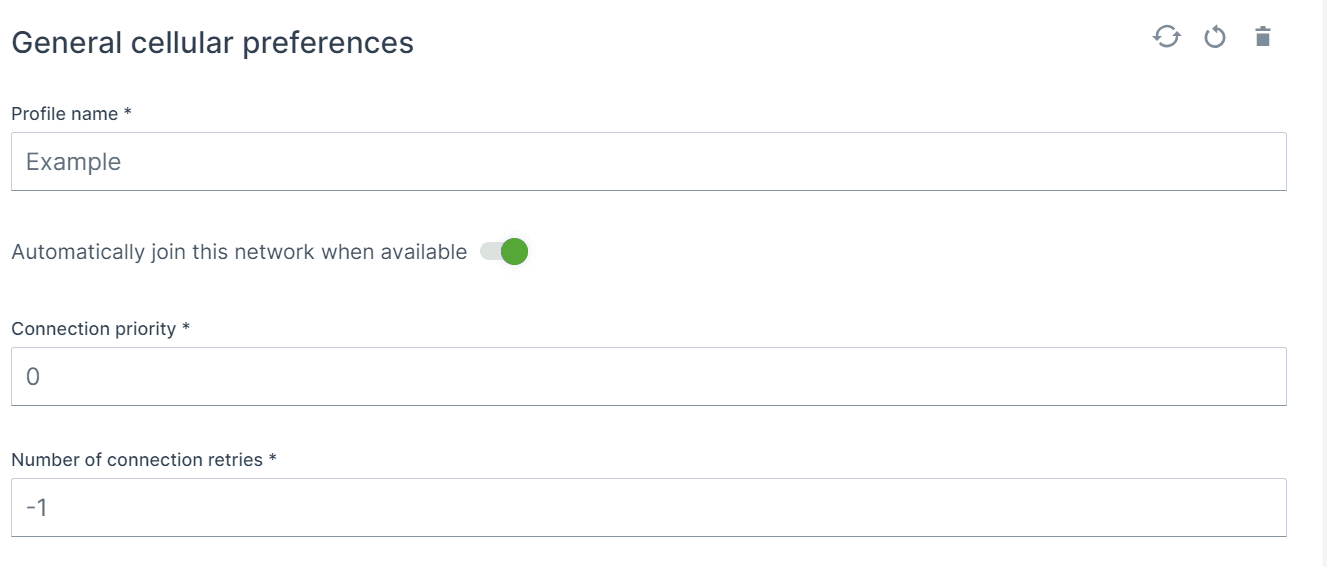Focus the Profile name input field
Image resolution: width=1327 pixels, height=567 pixels.
648,162
